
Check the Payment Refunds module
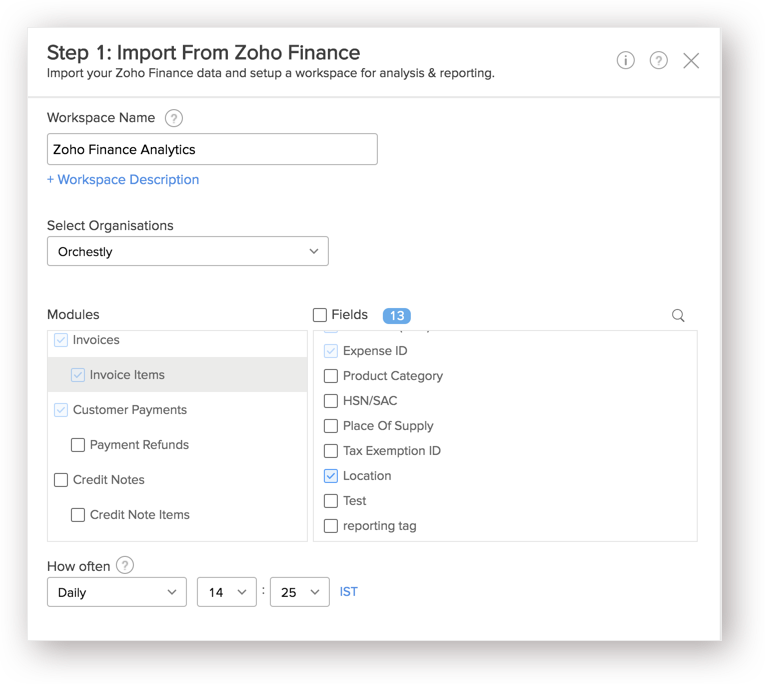pyautogui.click(x=78, y=445)
